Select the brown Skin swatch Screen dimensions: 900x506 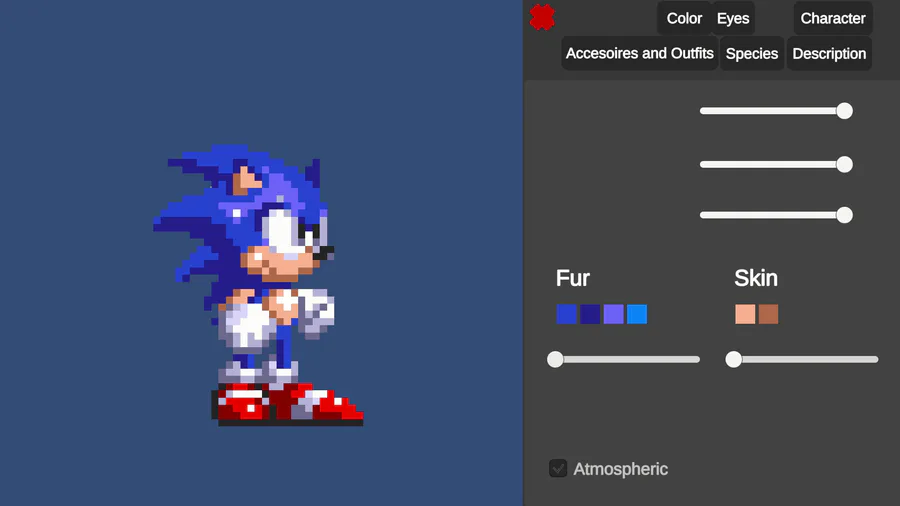(769, 314)
